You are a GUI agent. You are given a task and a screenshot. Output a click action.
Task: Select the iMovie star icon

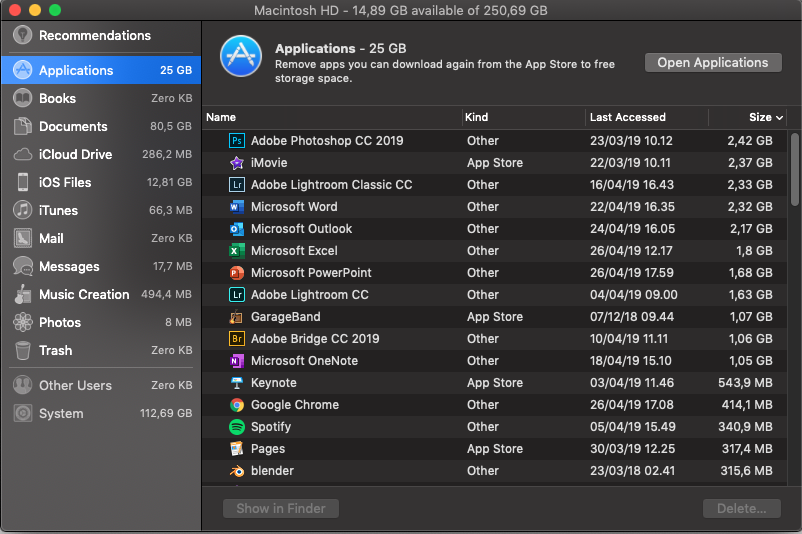click(x=237, y=163)
